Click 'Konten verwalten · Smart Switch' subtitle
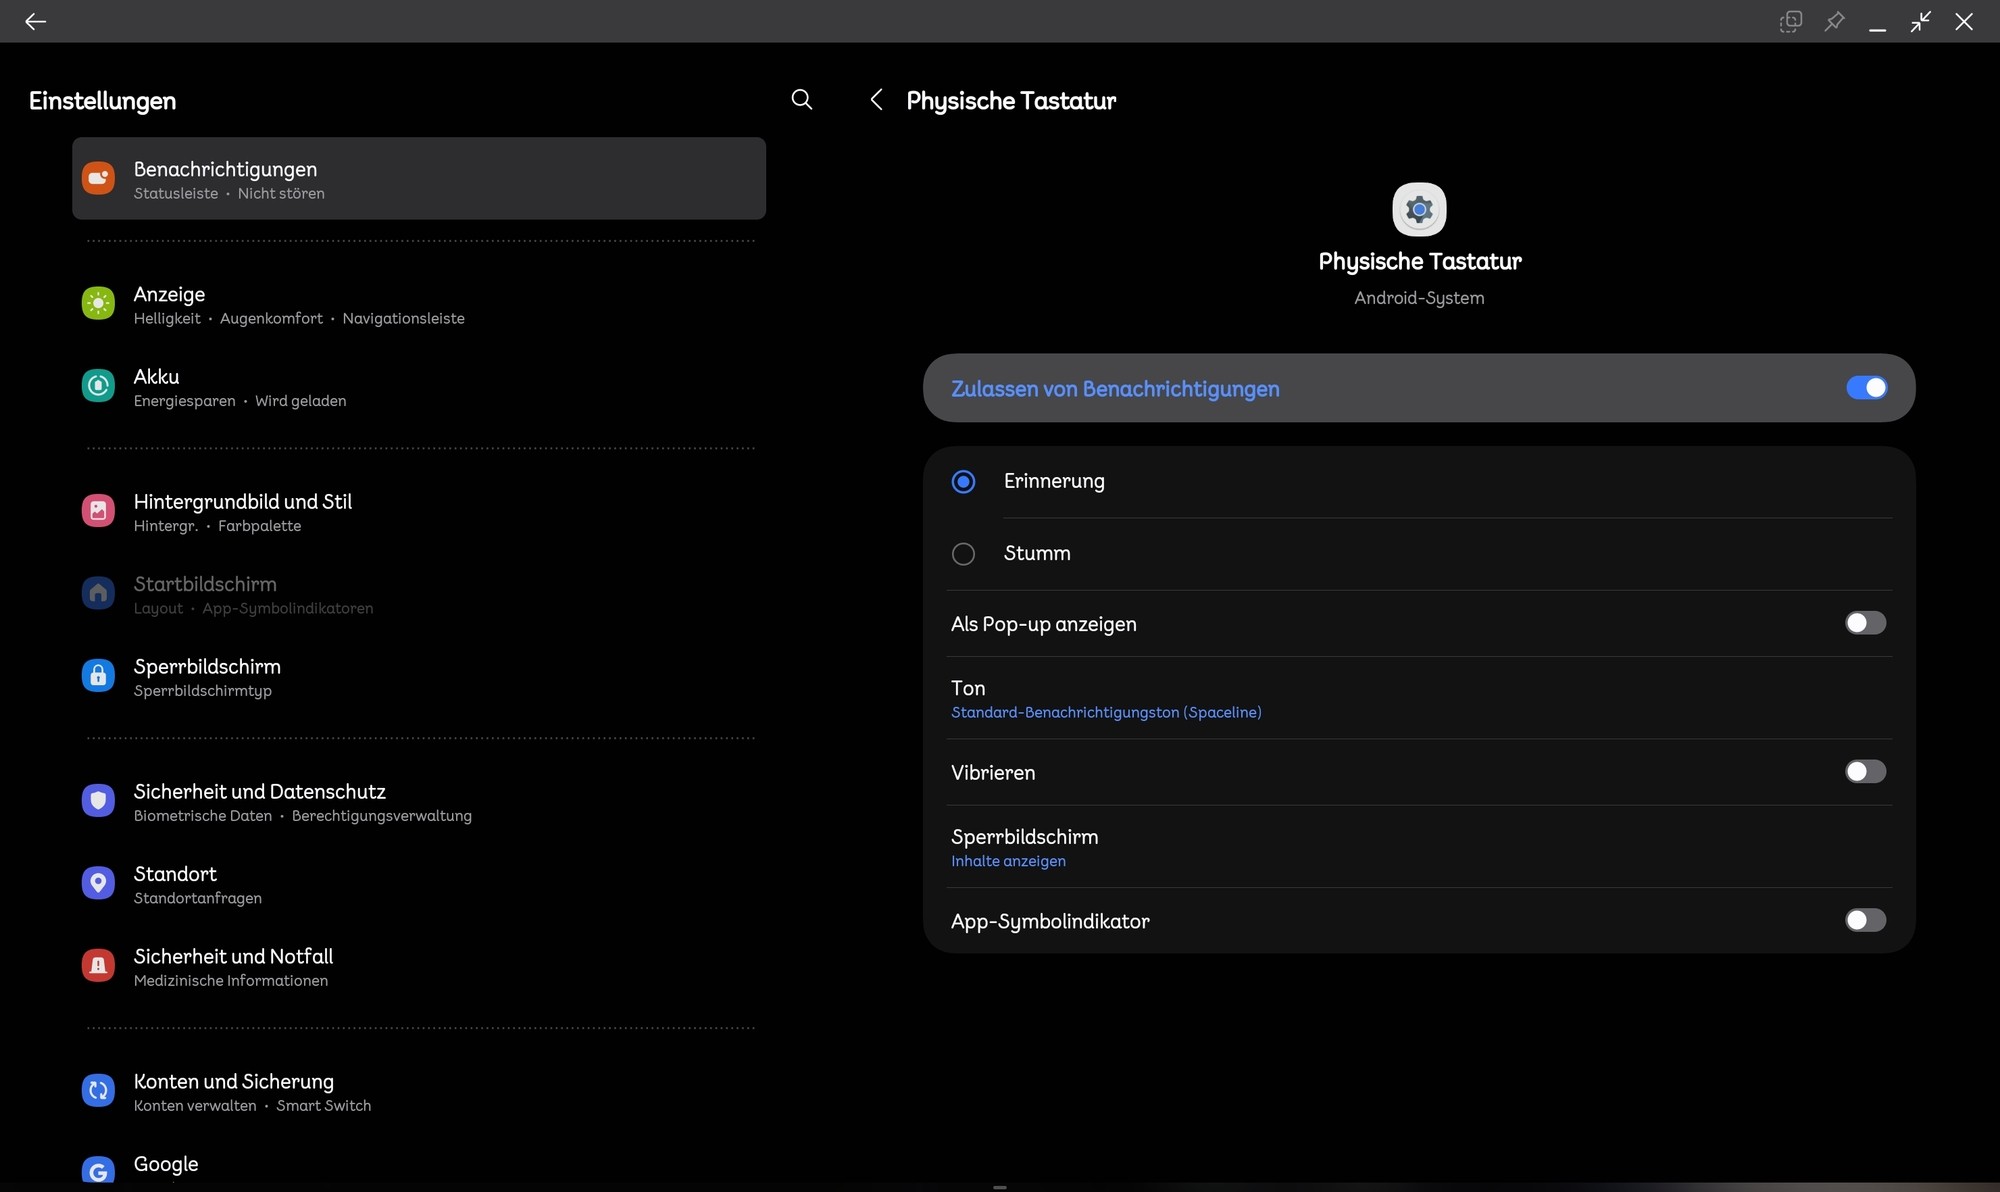This screenshot has width=2000, height=1192. click(x=252, y=1106)
